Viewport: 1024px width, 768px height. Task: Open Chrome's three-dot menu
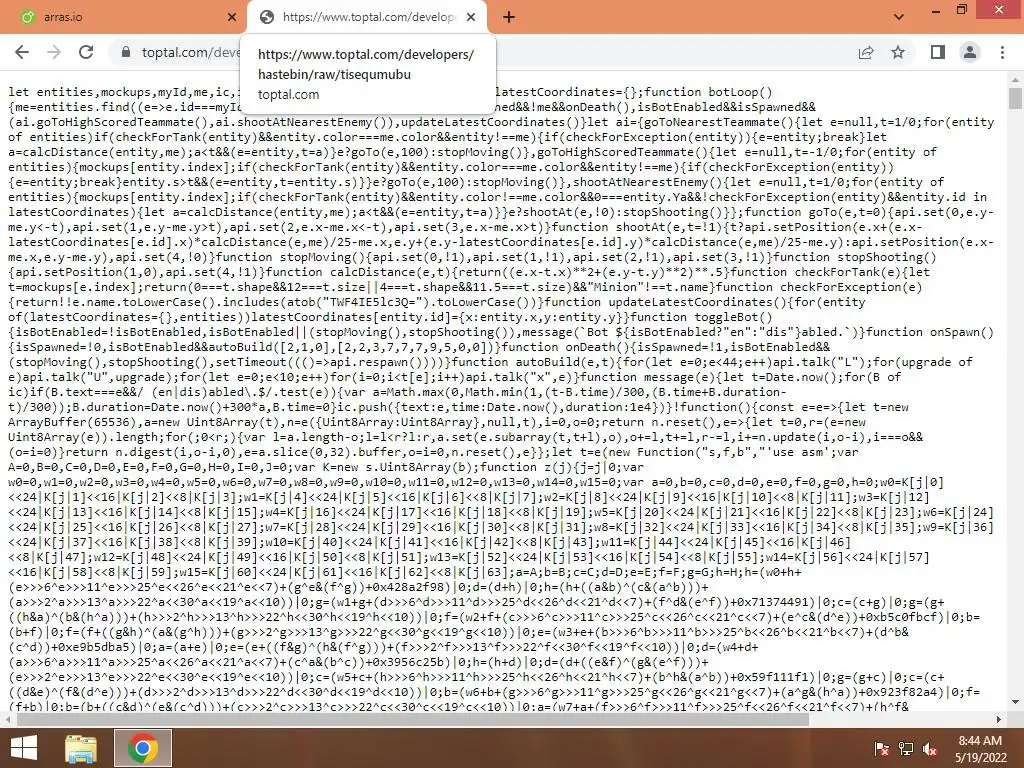tap(1002, 52)
